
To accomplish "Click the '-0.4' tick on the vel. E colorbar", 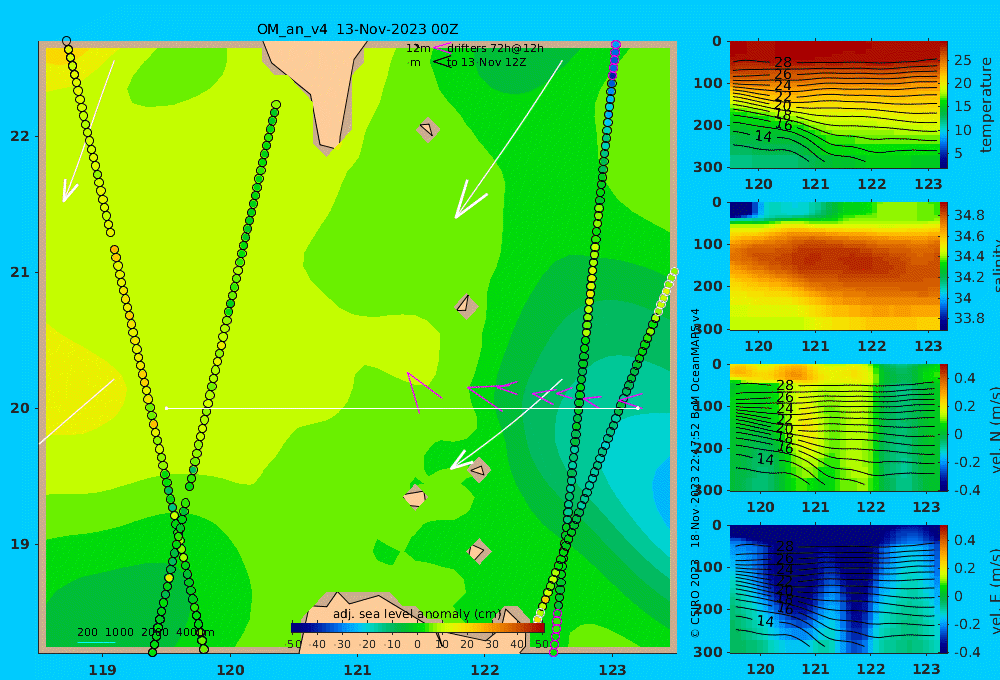I will (966, 652).
